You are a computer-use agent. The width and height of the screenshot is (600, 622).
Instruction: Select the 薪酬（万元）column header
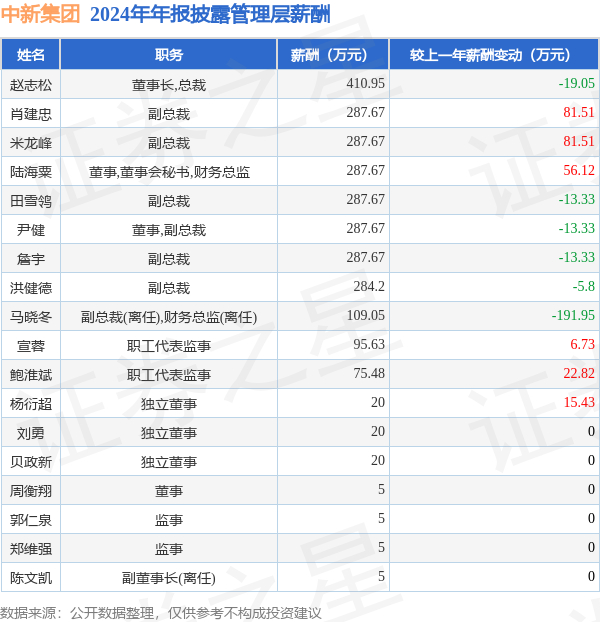point(333,54)
